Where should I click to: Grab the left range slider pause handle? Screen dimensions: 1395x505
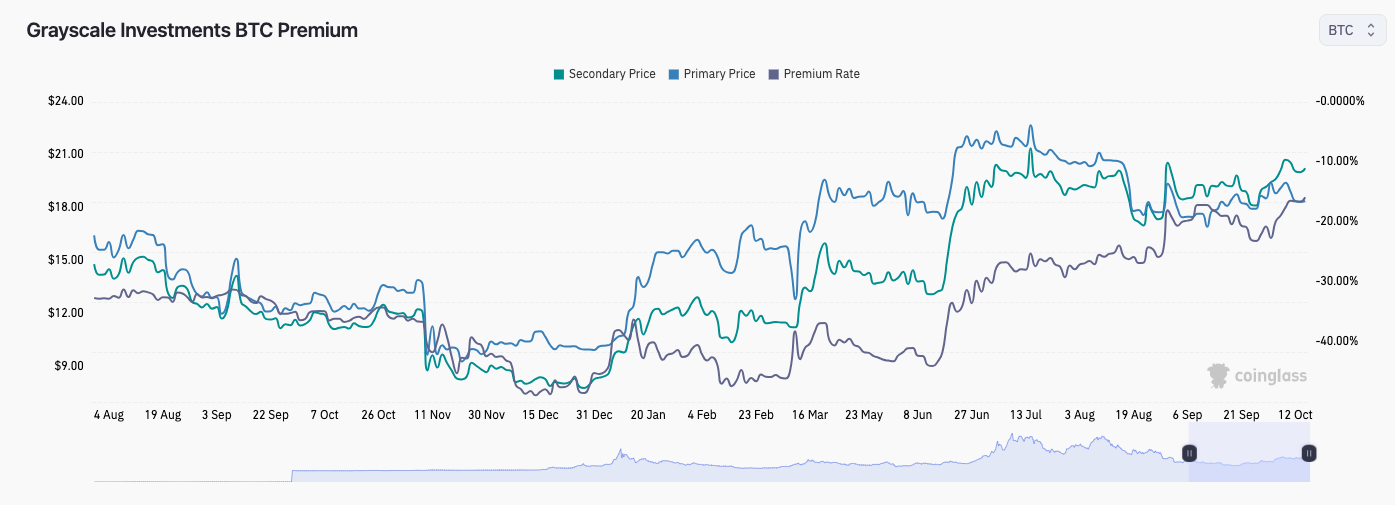1189,453
